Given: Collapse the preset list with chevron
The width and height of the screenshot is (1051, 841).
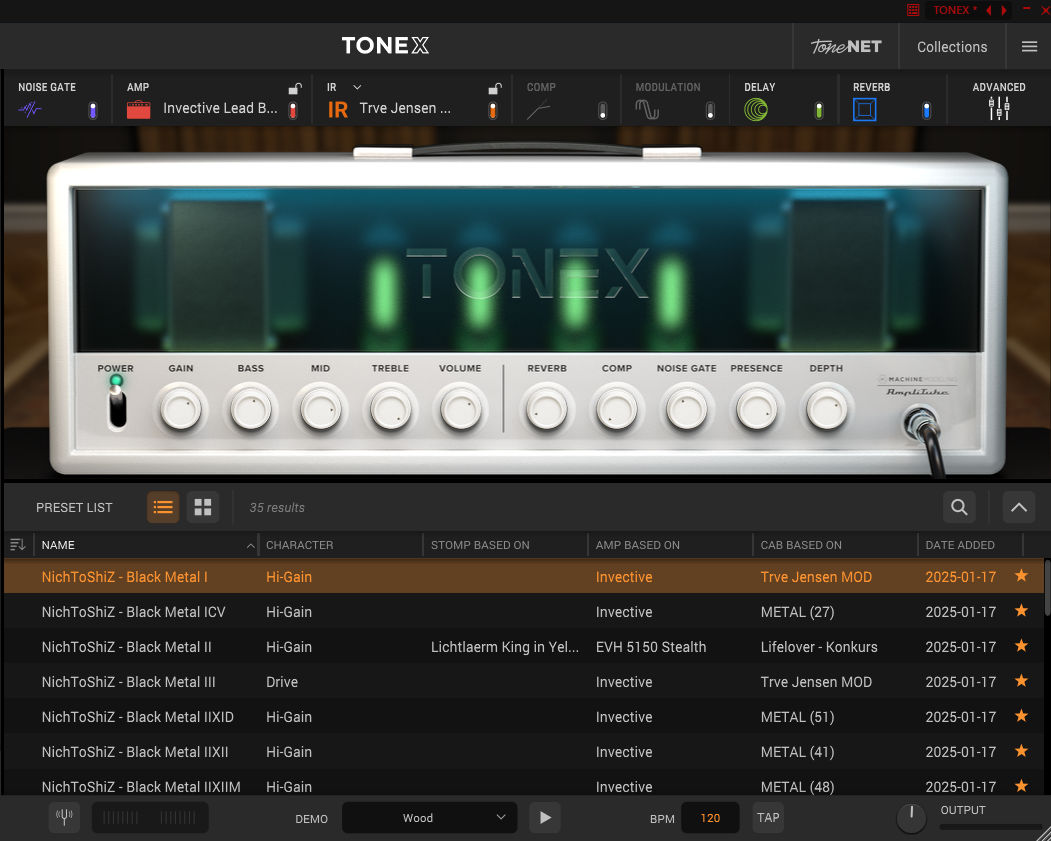Looking at the screenshot, I should coord(1019,507).
